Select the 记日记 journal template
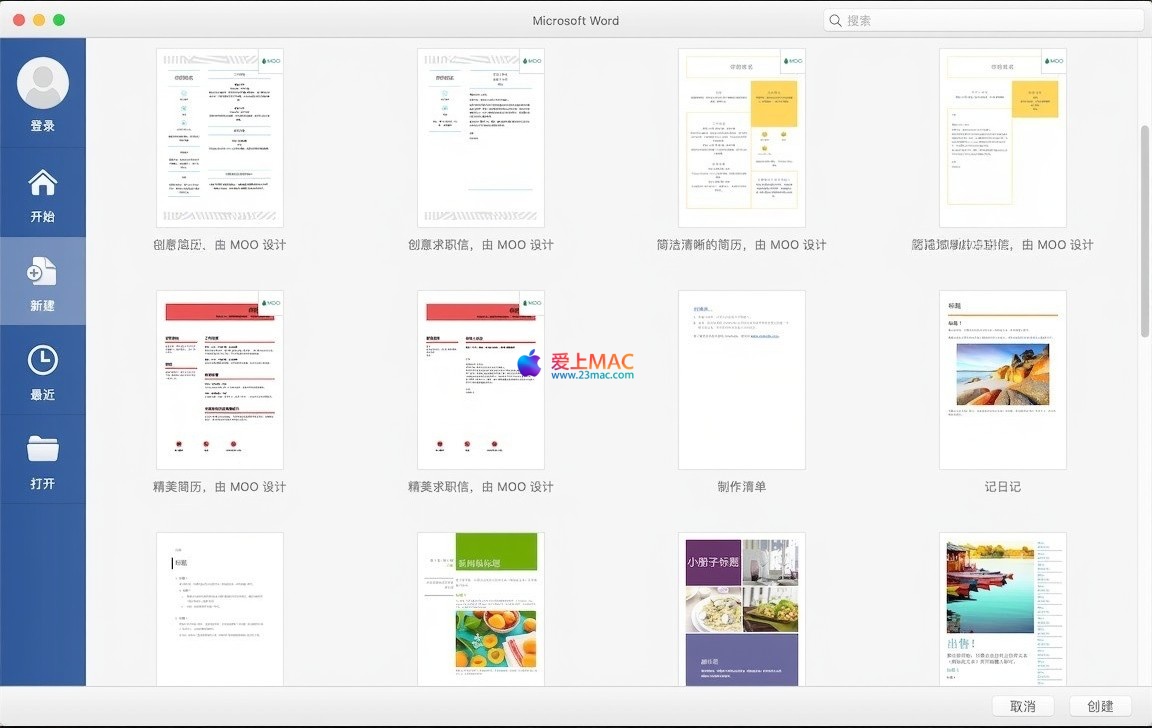Image resolution: width=1152 pixels, height=728 pixels. (x=1002, y=380)
